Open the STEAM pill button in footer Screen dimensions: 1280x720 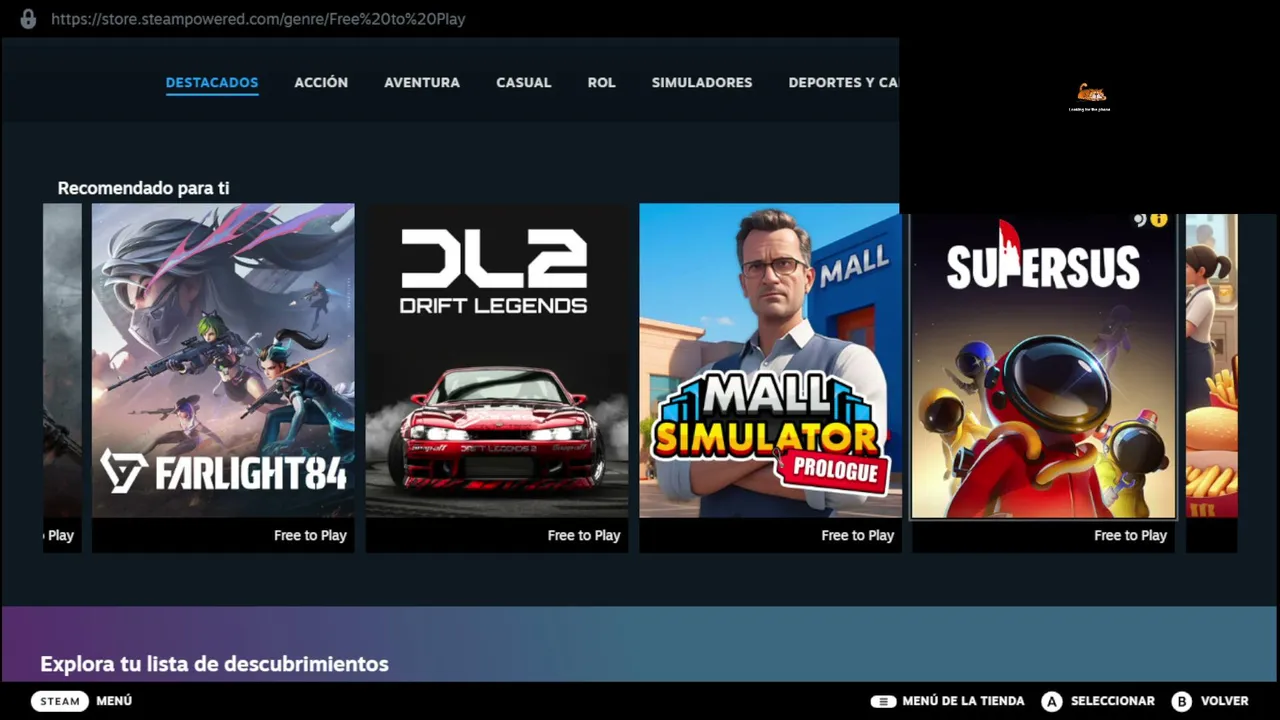(x=60, y=701)
